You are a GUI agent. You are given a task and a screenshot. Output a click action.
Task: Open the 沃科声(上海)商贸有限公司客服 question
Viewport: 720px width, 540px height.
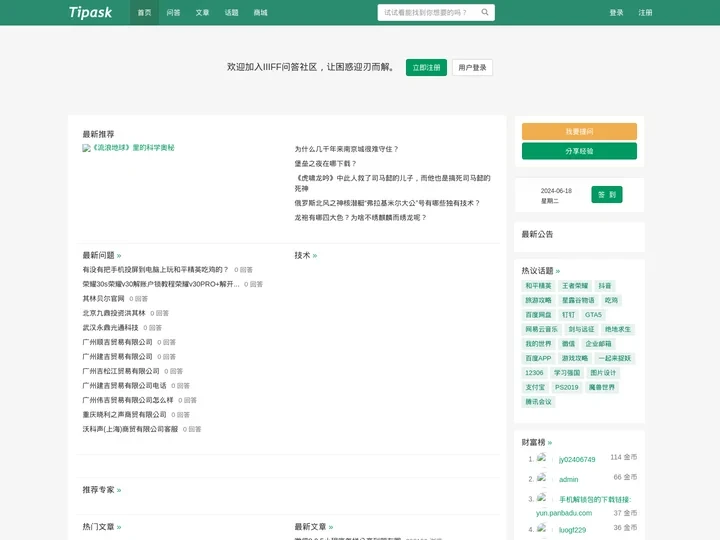pos(130,429)
